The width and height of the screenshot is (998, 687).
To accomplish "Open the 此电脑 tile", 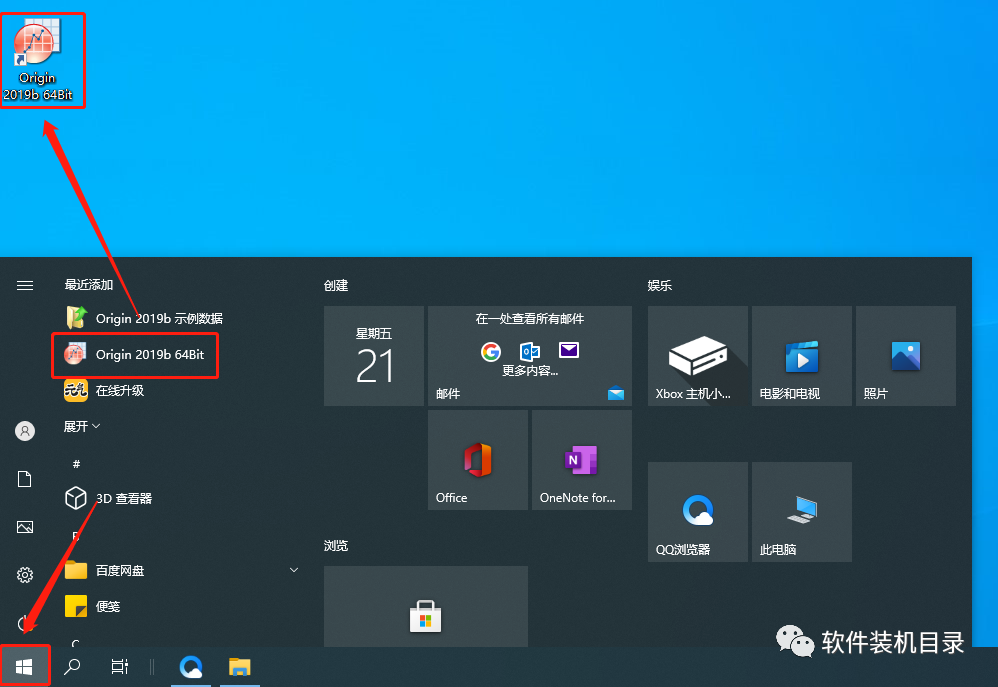I will (x=802, y=512).
